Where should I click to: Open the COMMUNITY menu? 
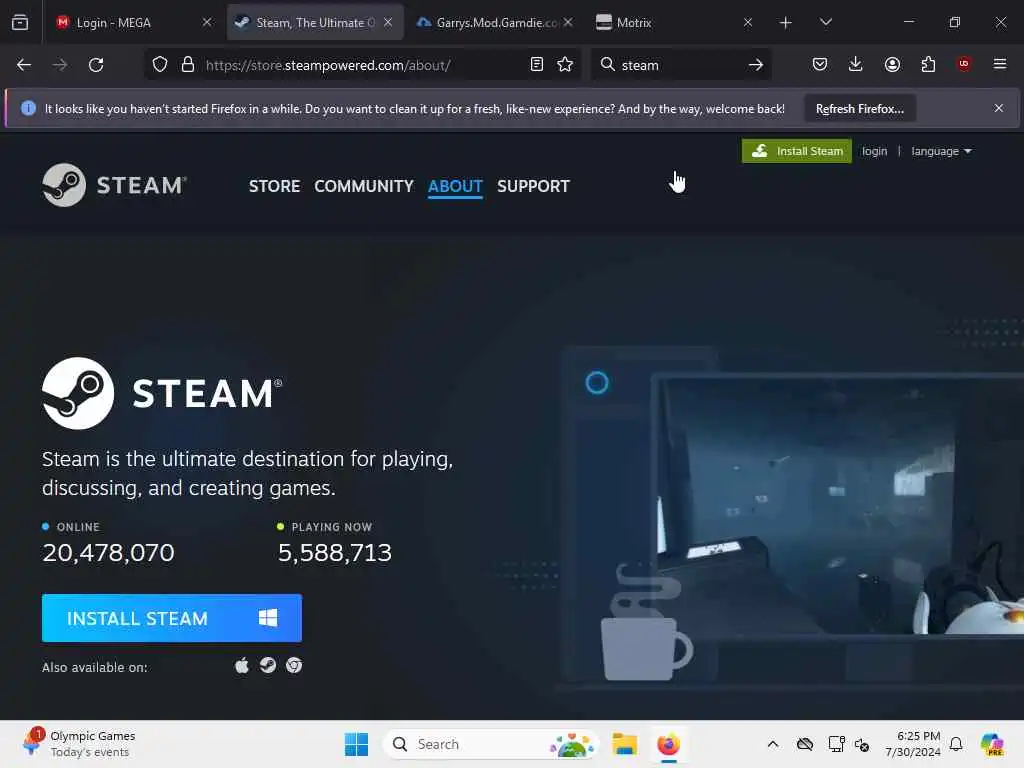tap(364, 186)
